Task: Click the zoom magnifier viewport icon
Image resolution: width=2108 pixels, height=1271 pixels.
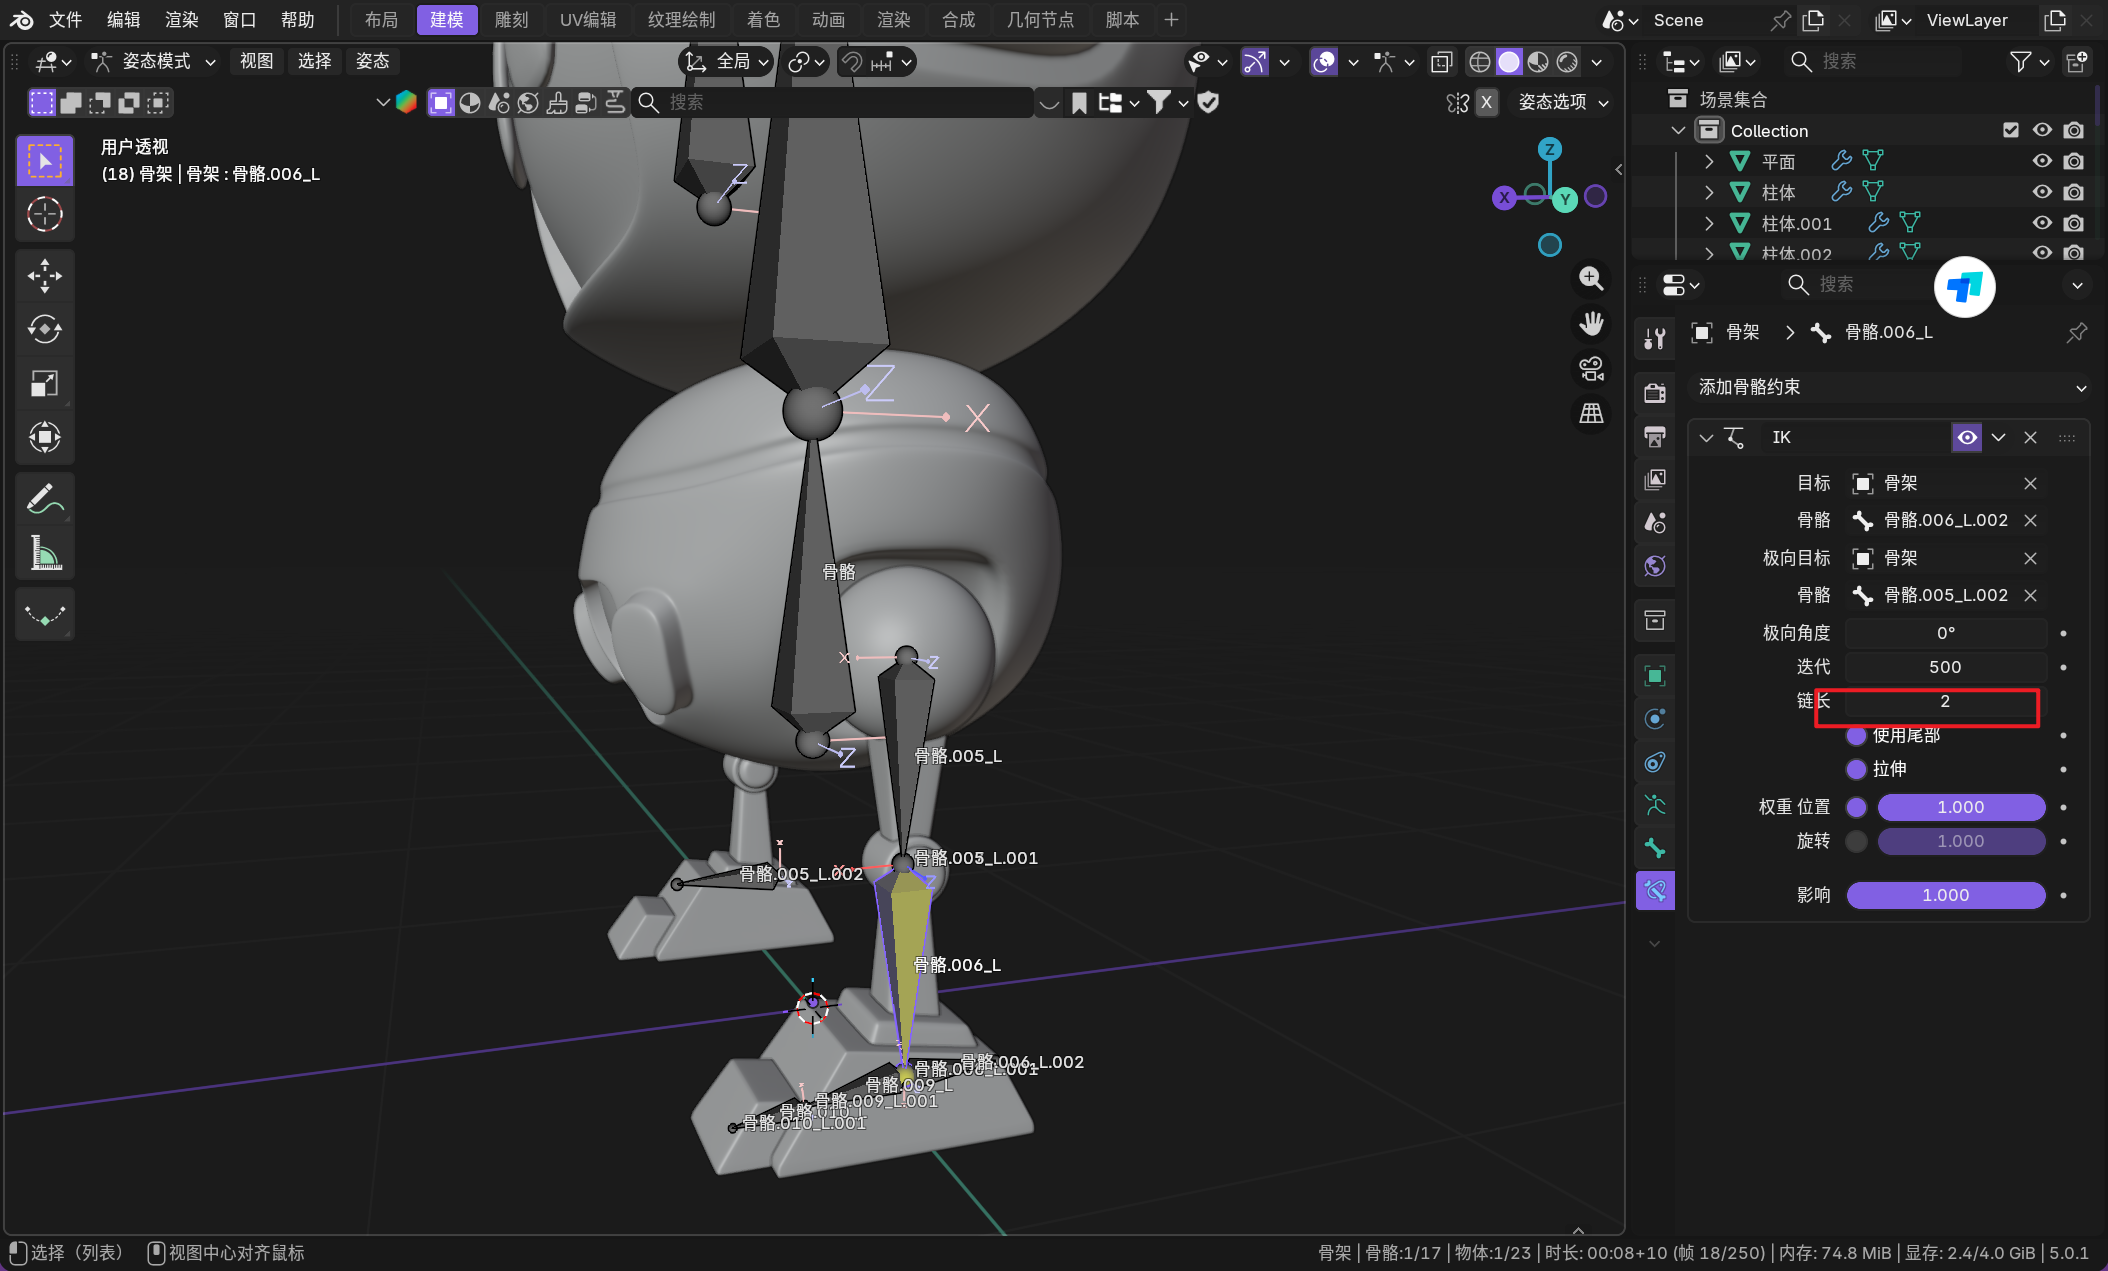Action: coord(1591,279)
